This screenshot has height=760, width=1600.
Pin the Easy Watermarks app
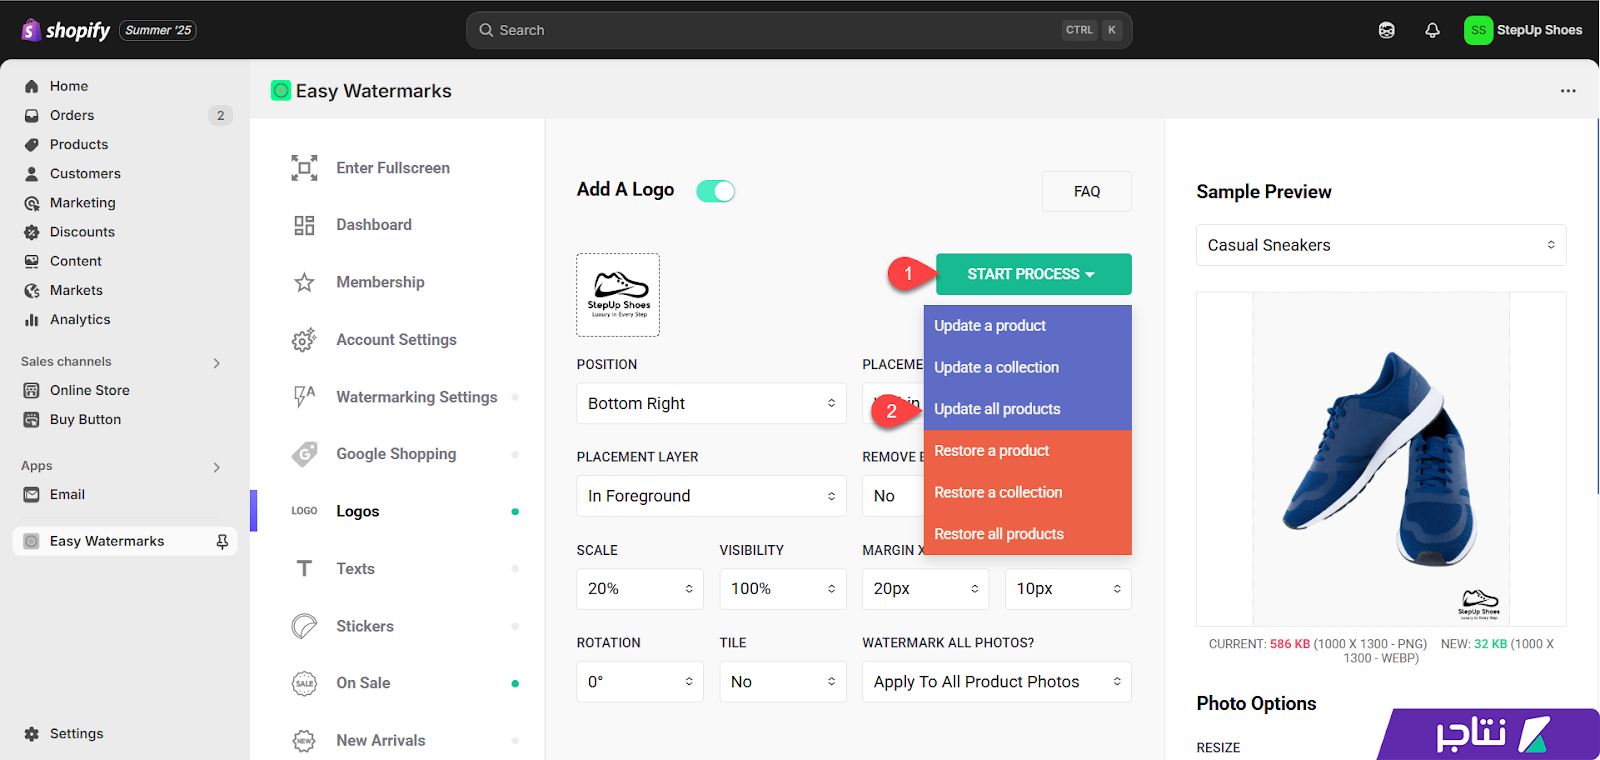click(222, 541)
